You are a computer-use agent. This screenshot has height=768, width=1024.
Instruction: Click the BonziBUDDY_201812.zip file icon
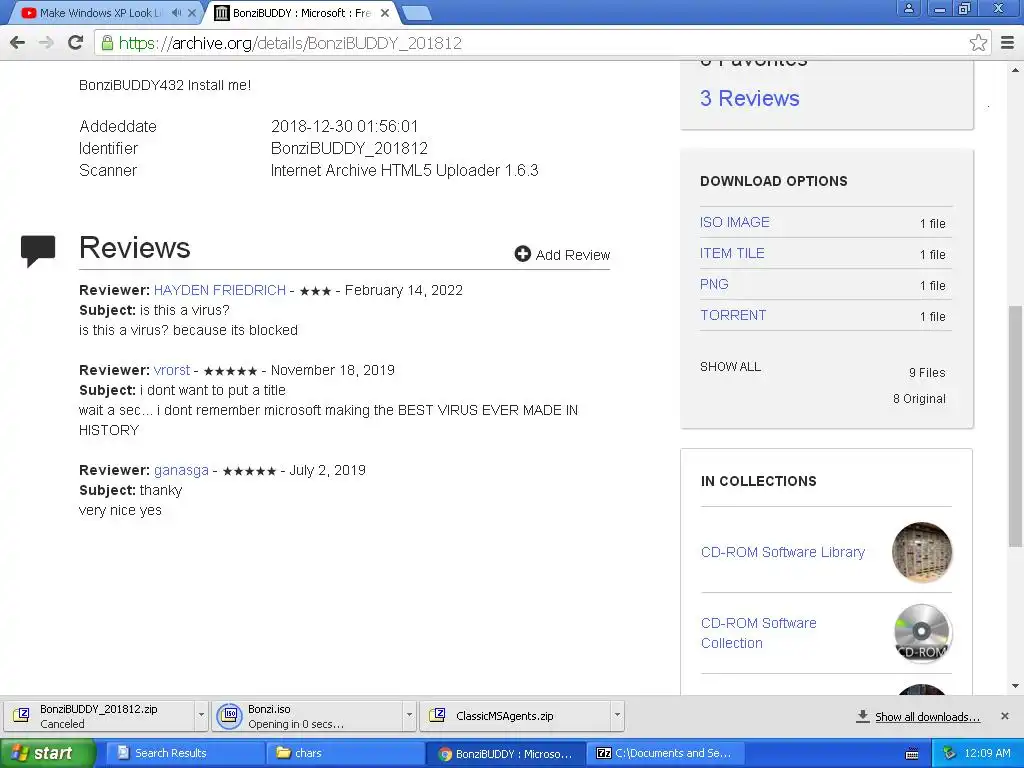pos(21,716)
